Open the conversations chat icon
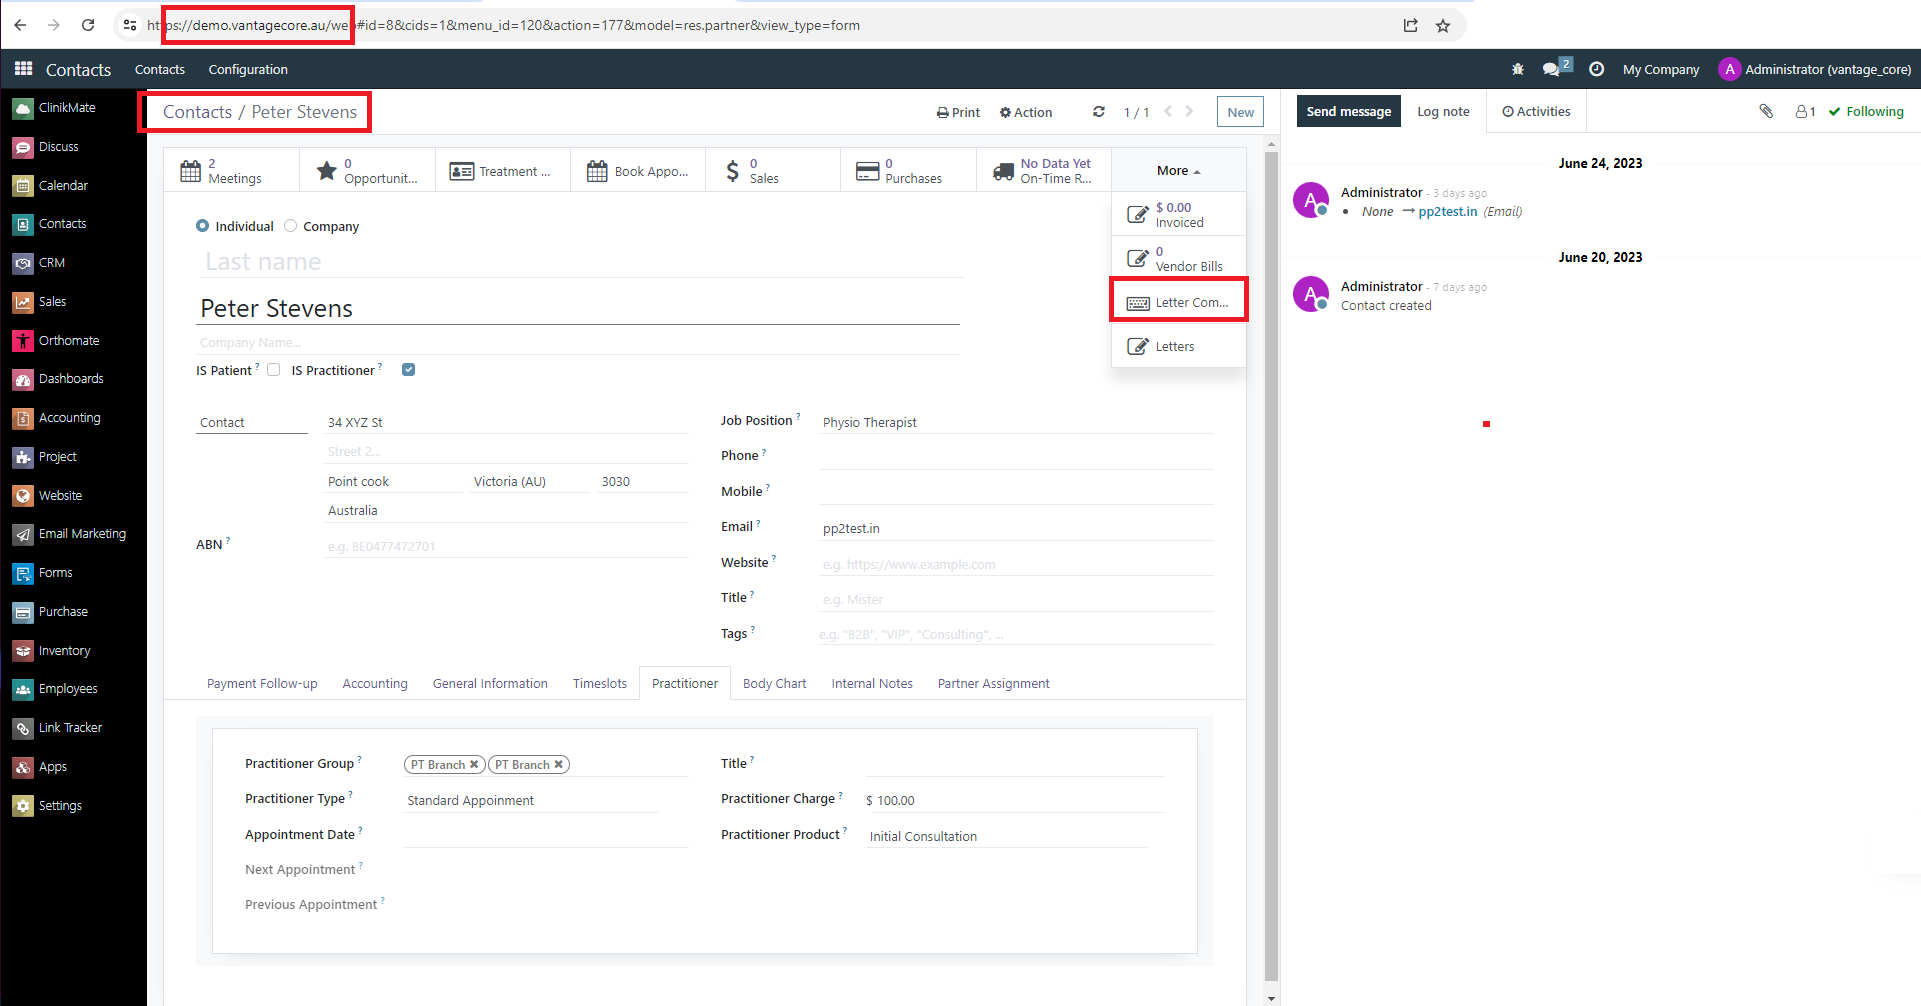The image size is (1921, 1006). 1552,69
